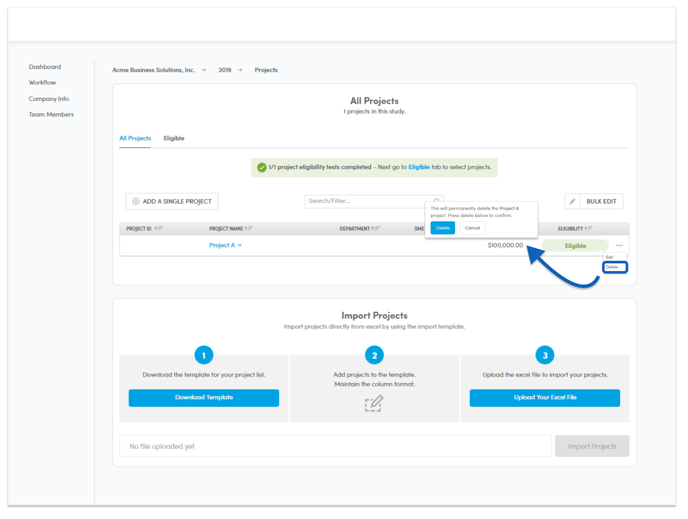Click the Bulk Edit button

[601, 201]
